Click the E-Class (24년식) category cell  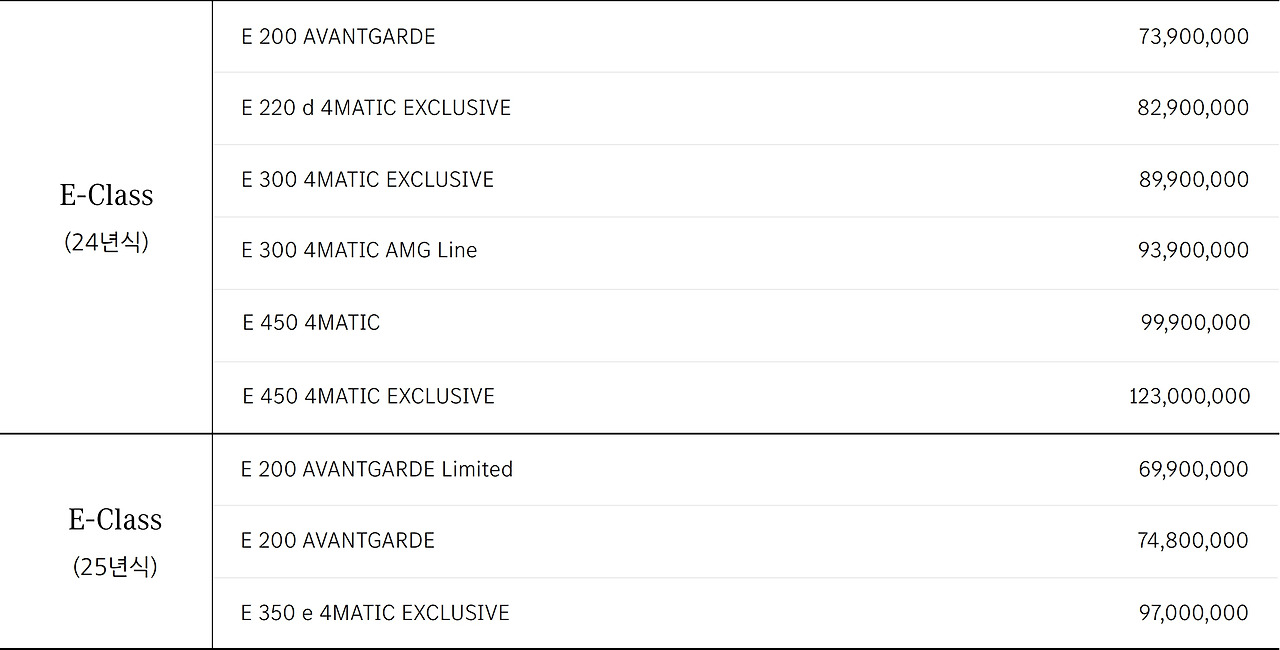tap(106, 217)
